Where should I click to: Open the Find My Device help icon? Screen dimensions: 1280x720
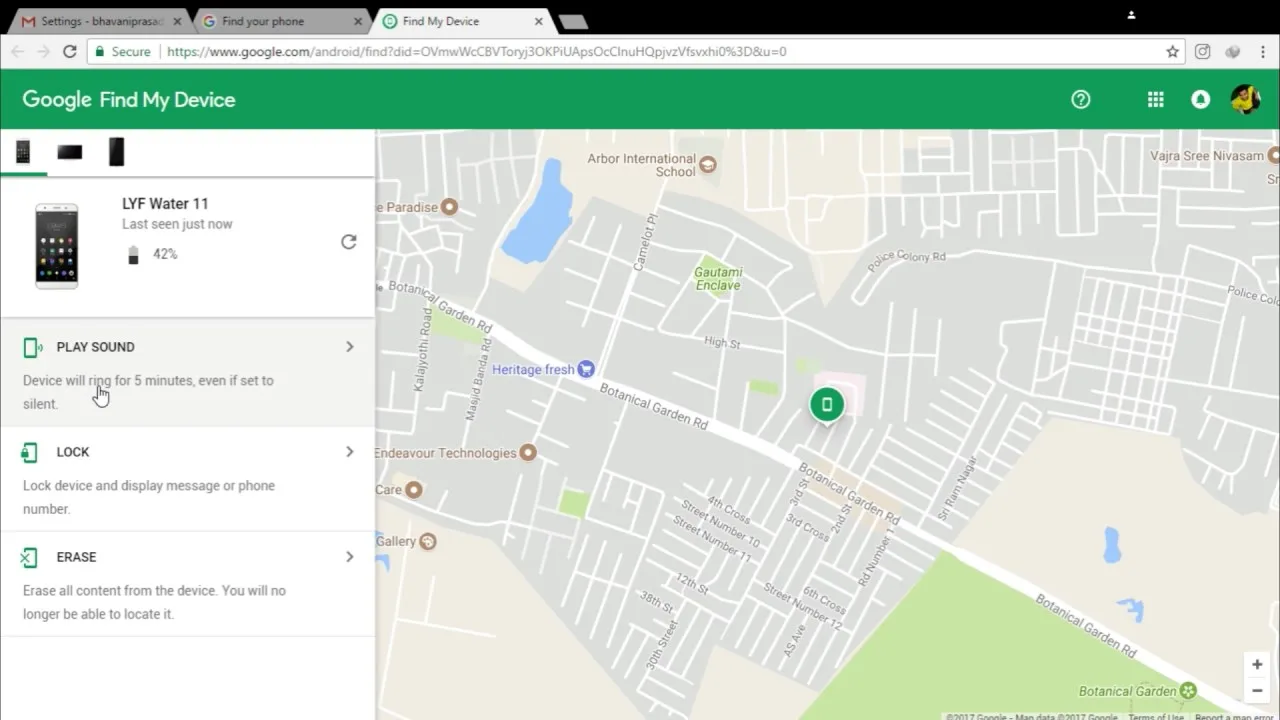coord(1080,99)
